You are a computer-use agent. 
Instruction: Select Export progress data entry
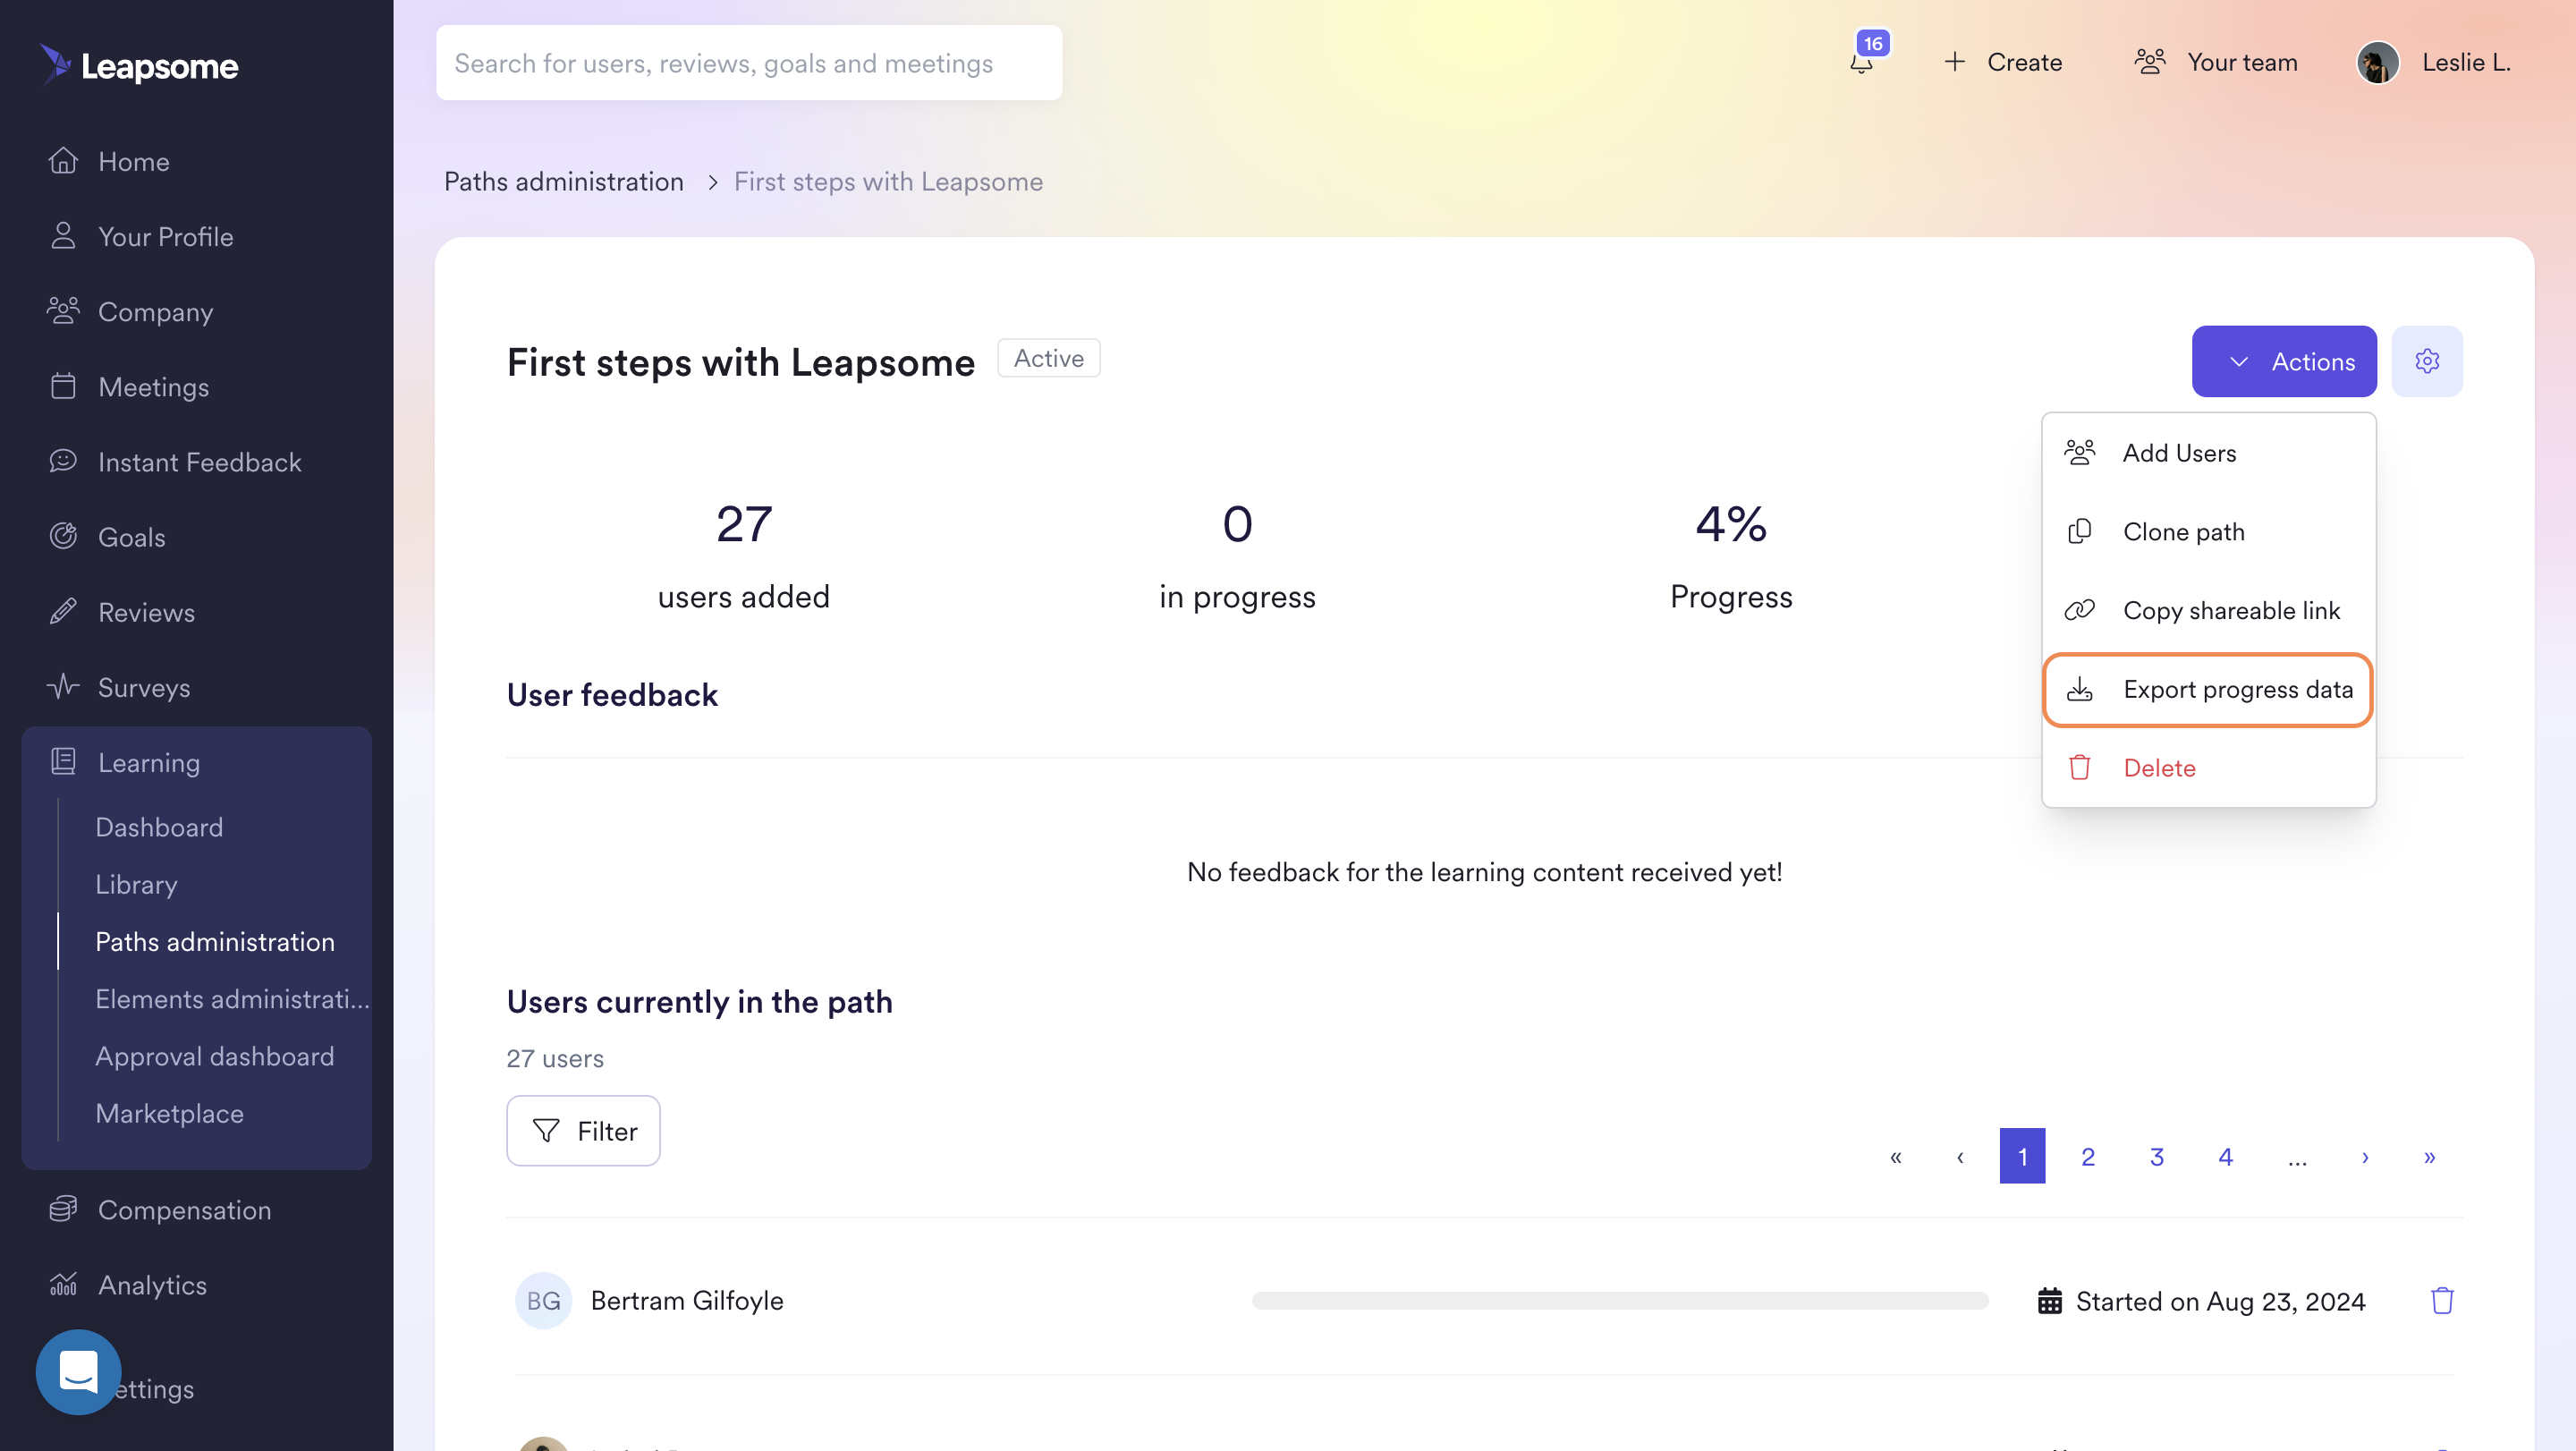coord(2208,689)
